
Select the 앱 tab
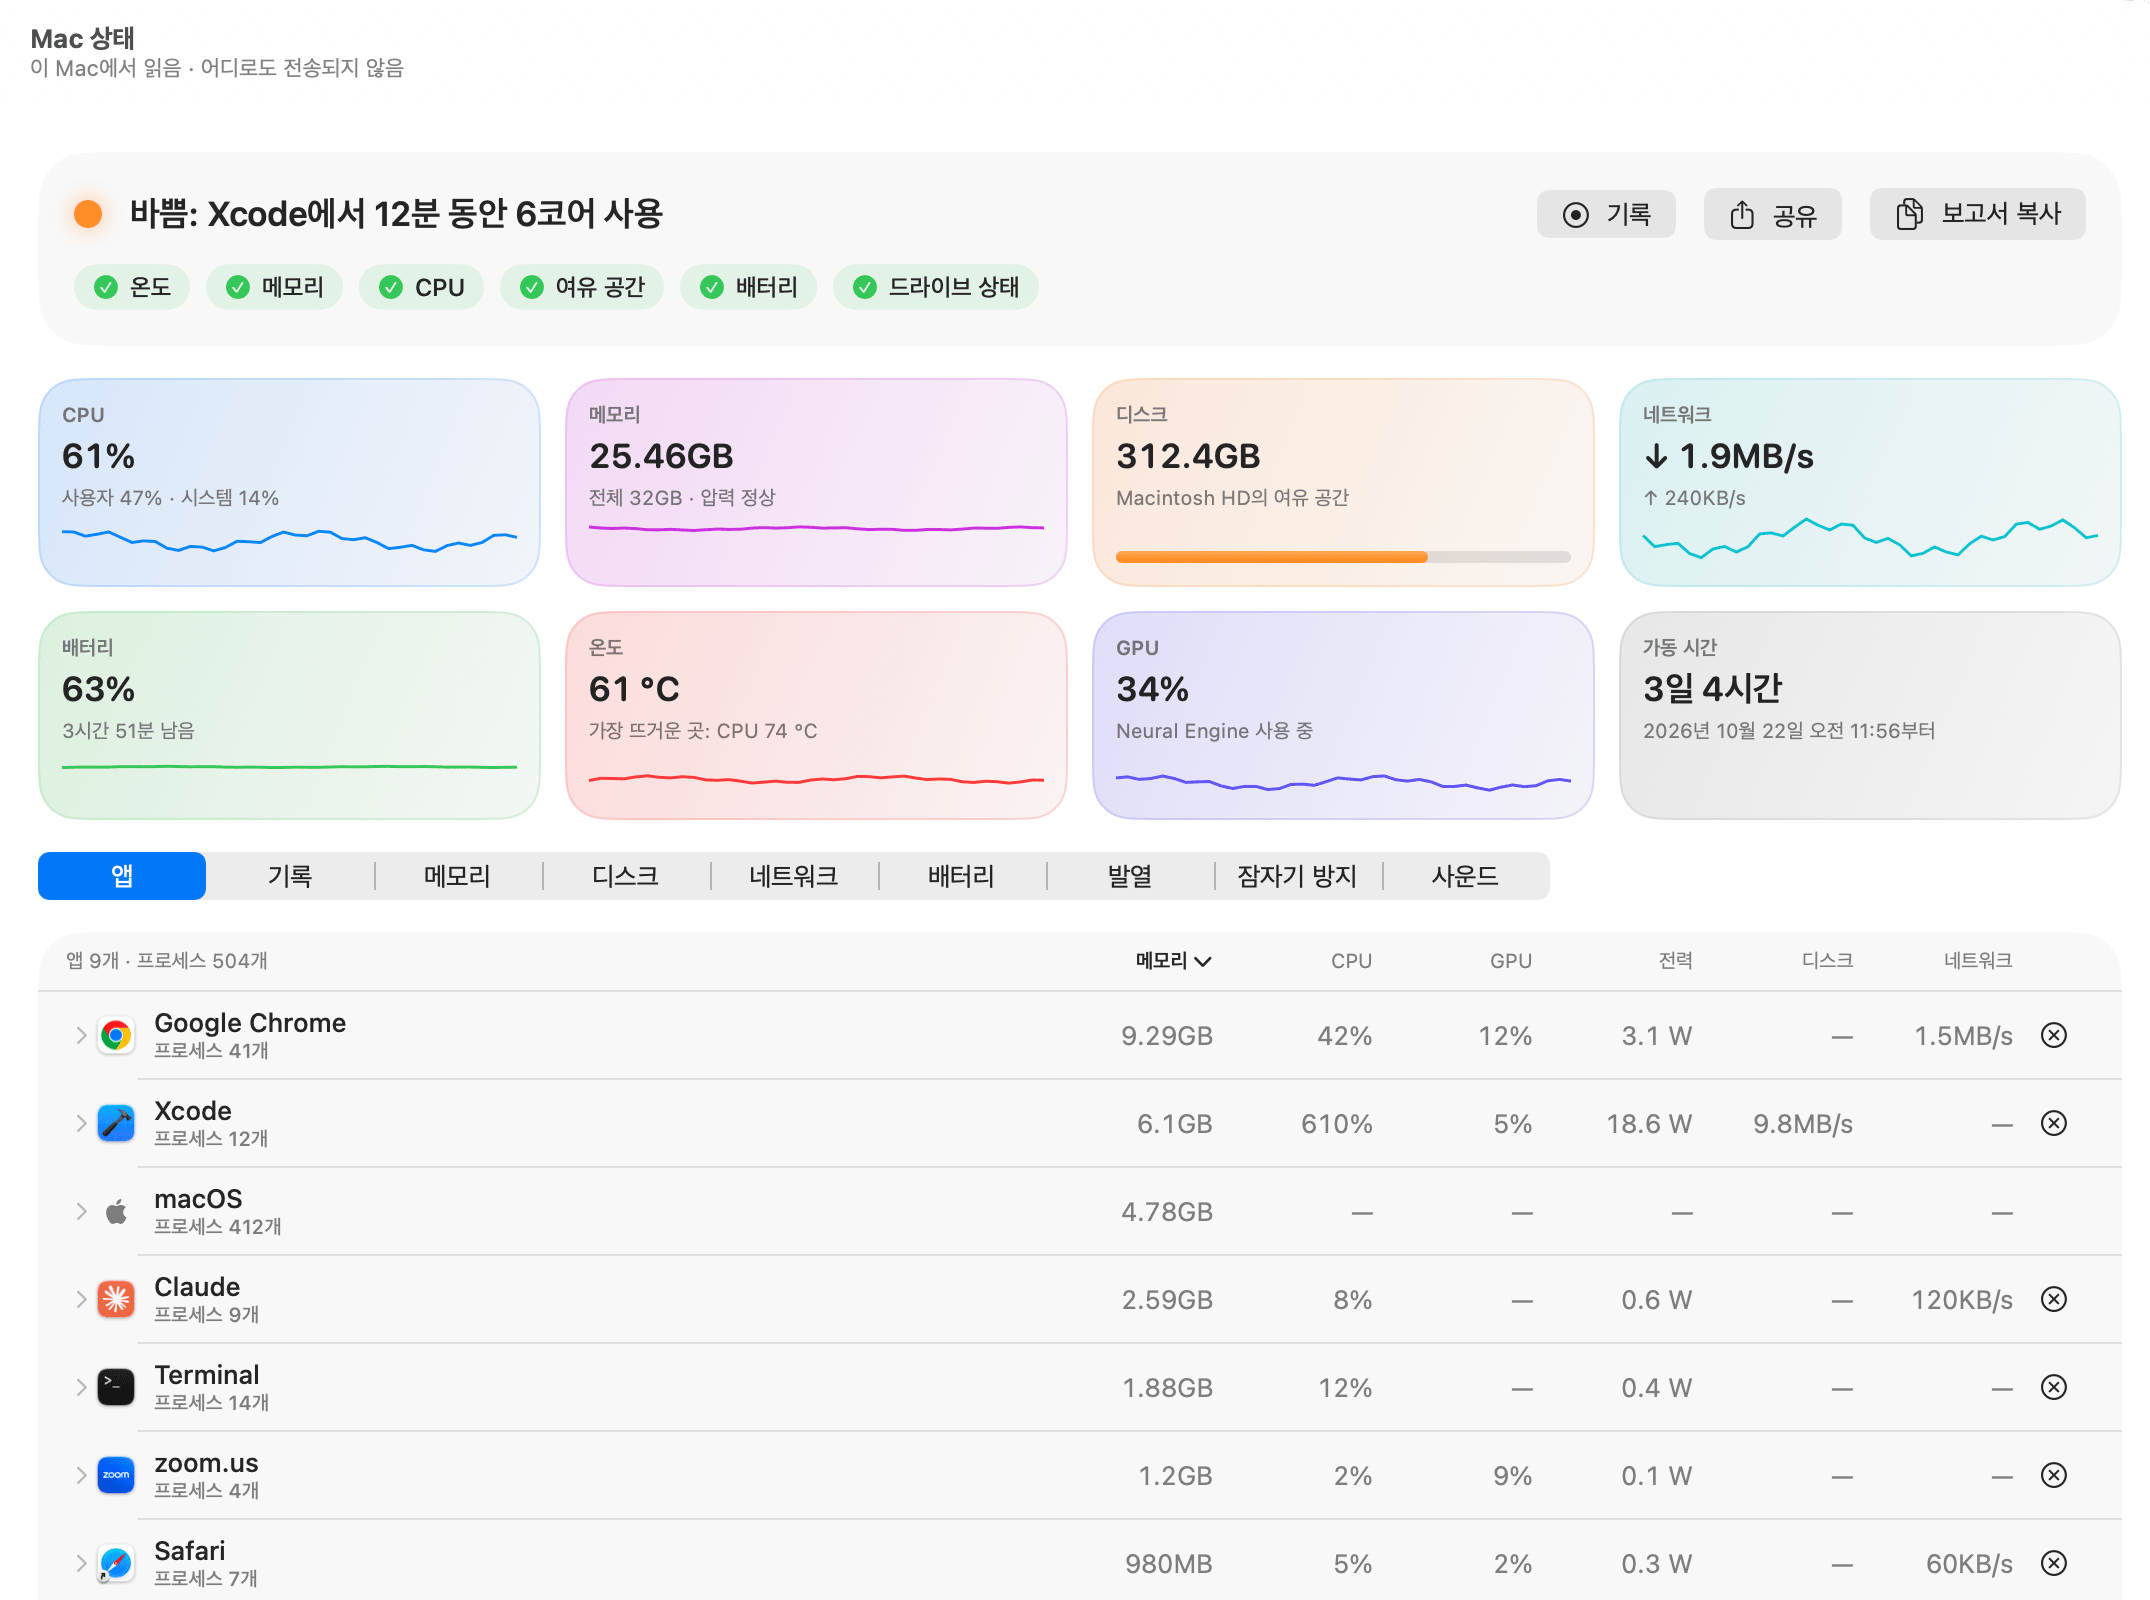(122, 877)
